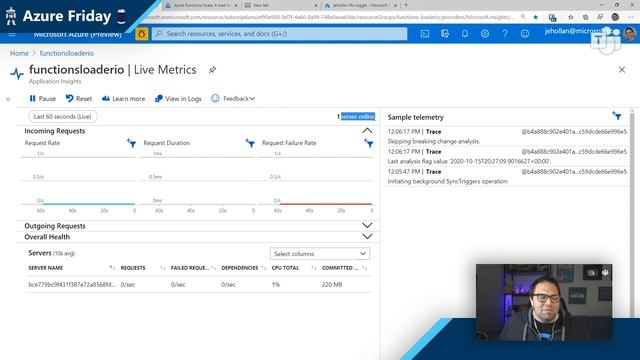This screenshot has height=360, width=640.
Task: Filter the Request Duration chart
Action: click(x=250, y=143)
